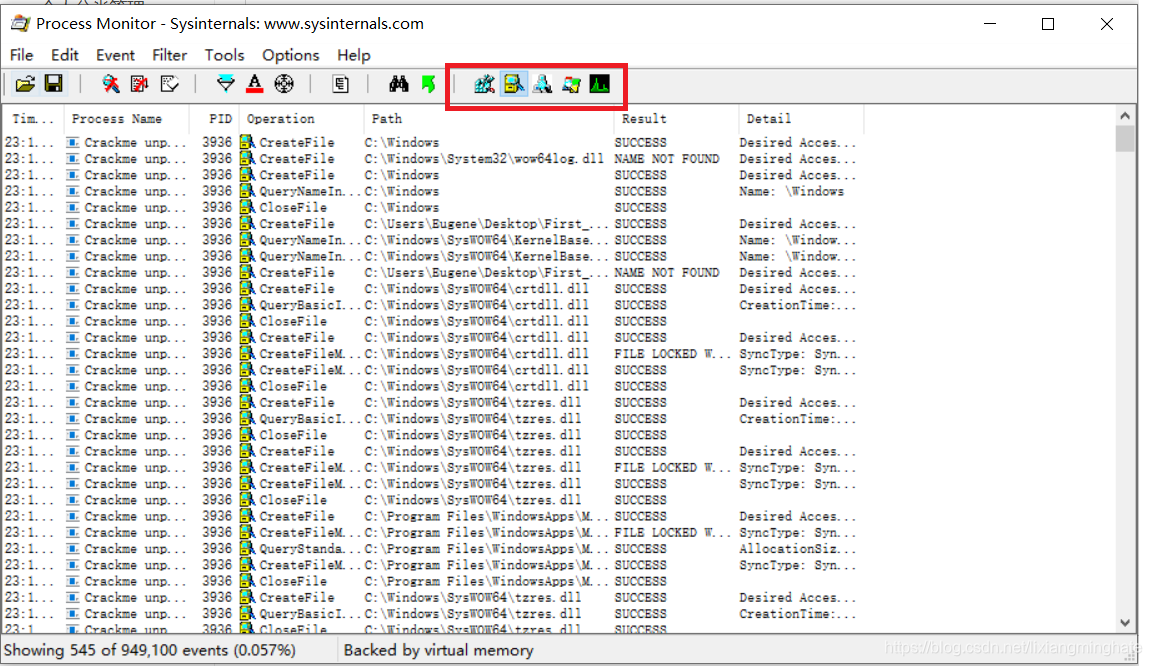Screen dimensions: 1152x666
Task: Toggle Show File System Activity icon
Action: [514, 84]
